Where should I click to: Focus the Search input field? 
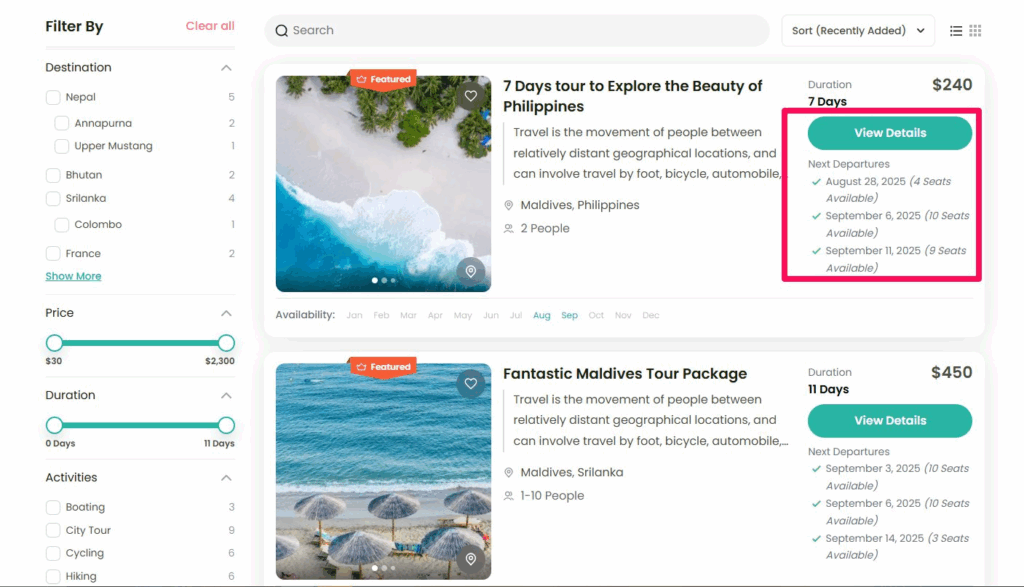click(x=520, y=31)
